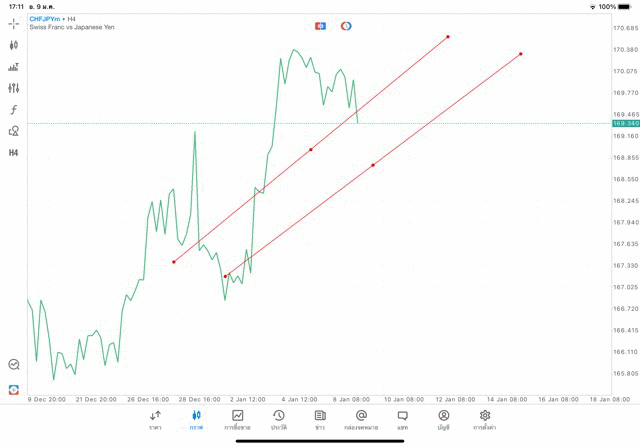
Task: Tap the new order icon at bottom left
Action: [x=14, y=389]
